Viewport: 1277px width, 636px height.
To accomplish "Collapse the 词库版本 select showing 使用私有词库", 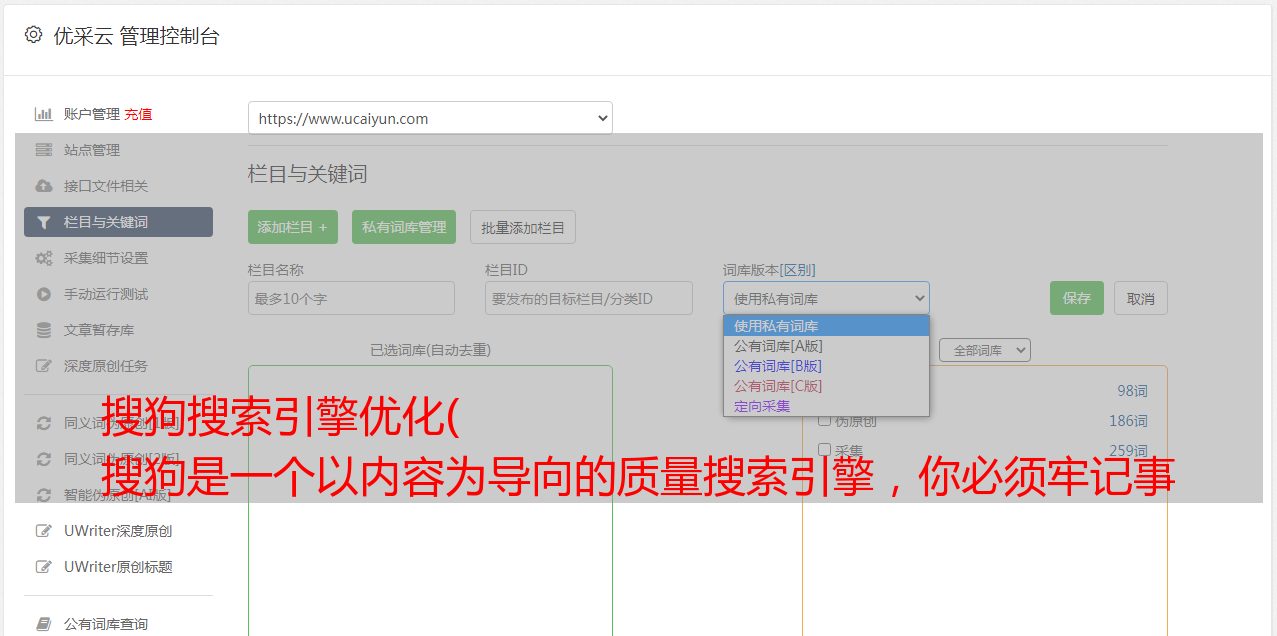I will [826, 298].
